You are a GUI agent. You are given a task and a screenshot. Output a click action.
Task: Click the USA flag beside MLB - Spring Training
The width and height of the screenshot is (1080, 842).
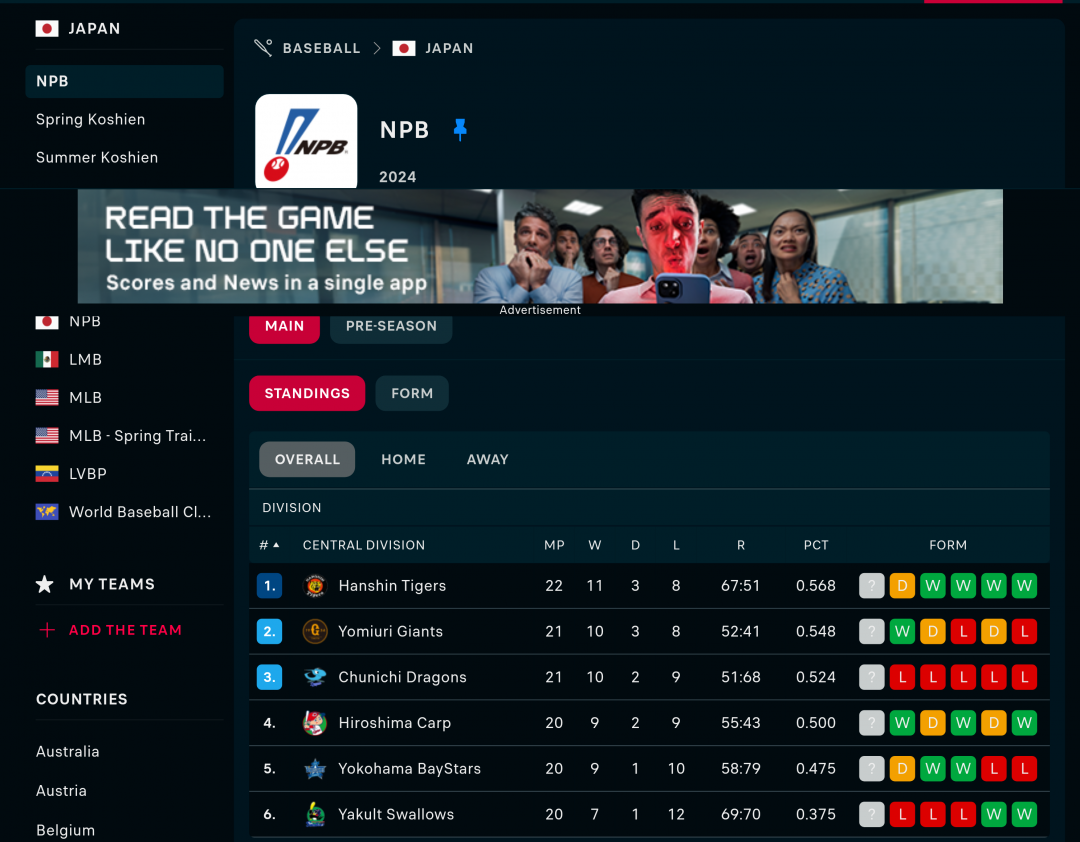47,435
